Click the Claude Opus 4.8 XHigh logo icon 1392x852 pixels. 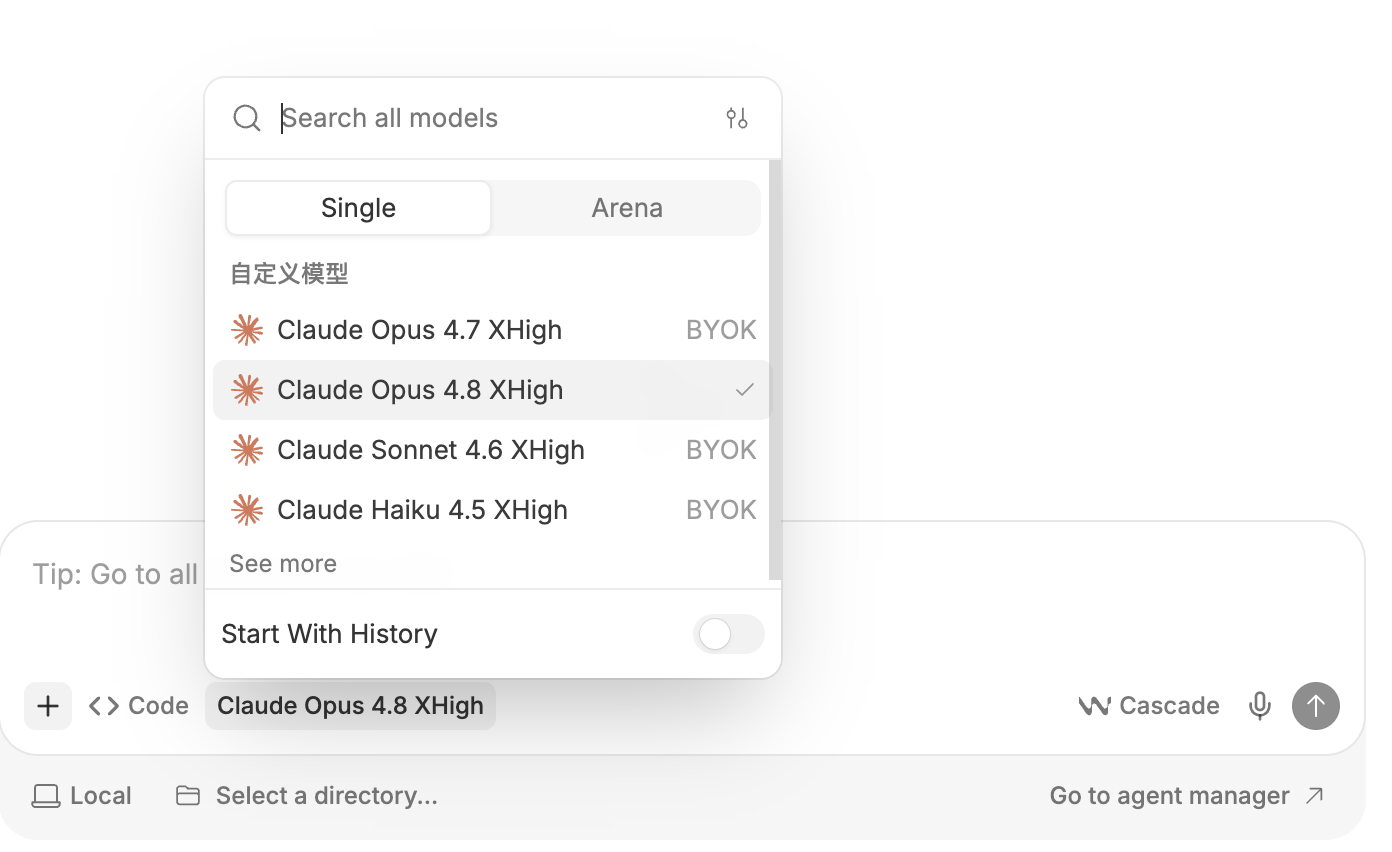tap(247, 390)
